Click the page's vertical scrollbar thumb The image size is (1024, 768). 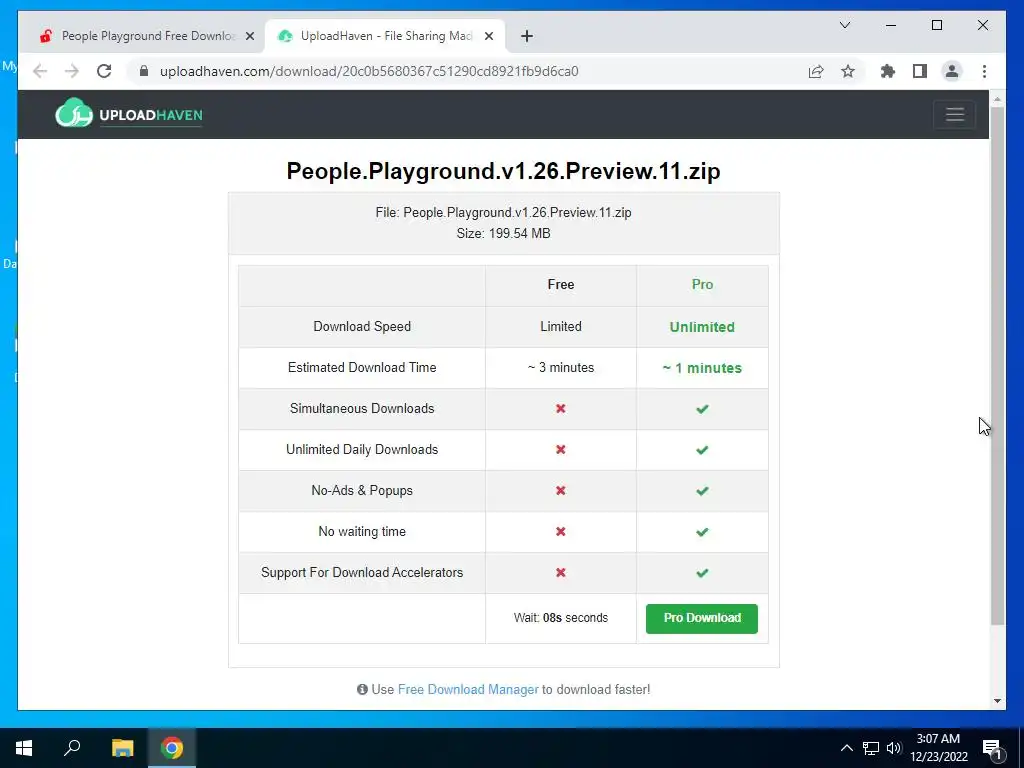(997, 366)
